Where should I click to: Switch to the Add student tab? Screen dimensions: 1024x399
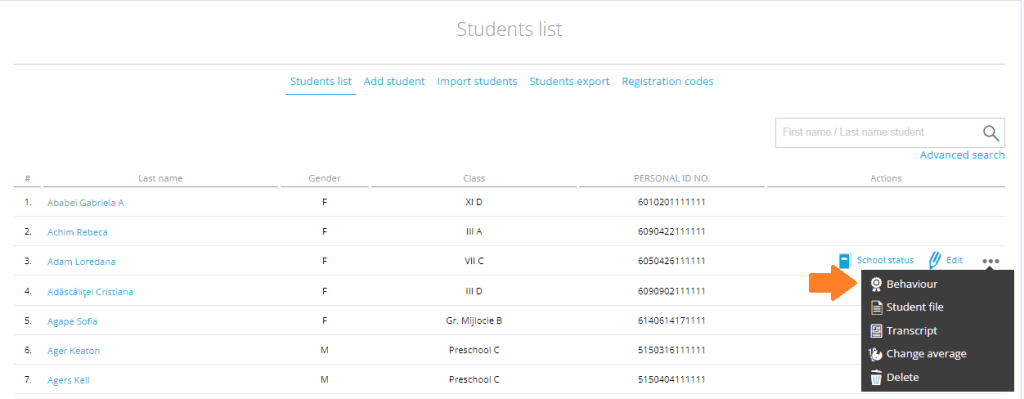pyautogui.click(x=394, y=82)
